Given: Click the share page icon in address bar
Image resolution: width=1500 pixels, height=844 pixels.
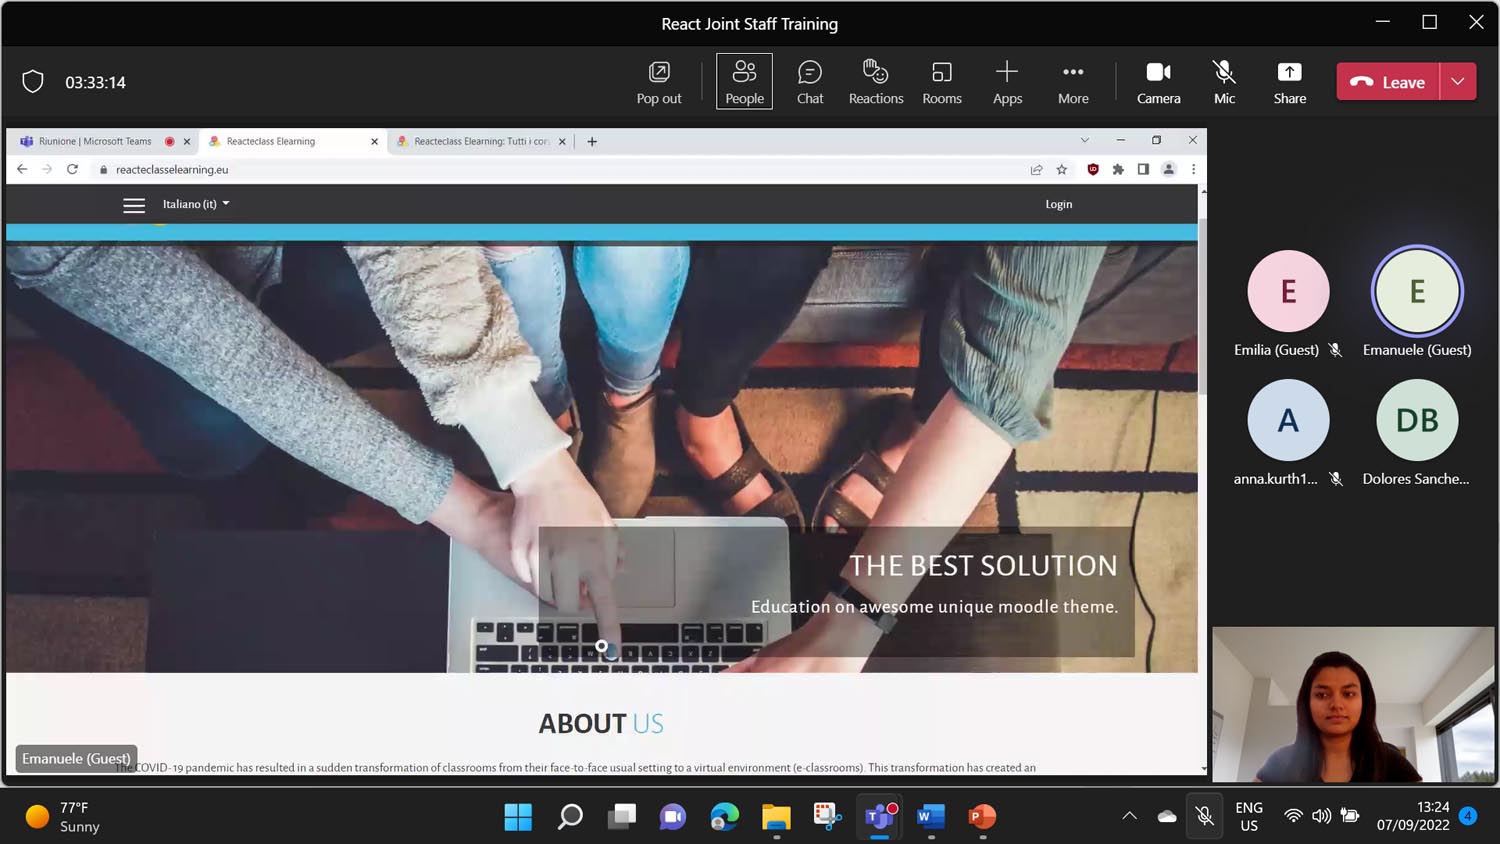Looking at the screenshot, I should tap(1037, 169).
